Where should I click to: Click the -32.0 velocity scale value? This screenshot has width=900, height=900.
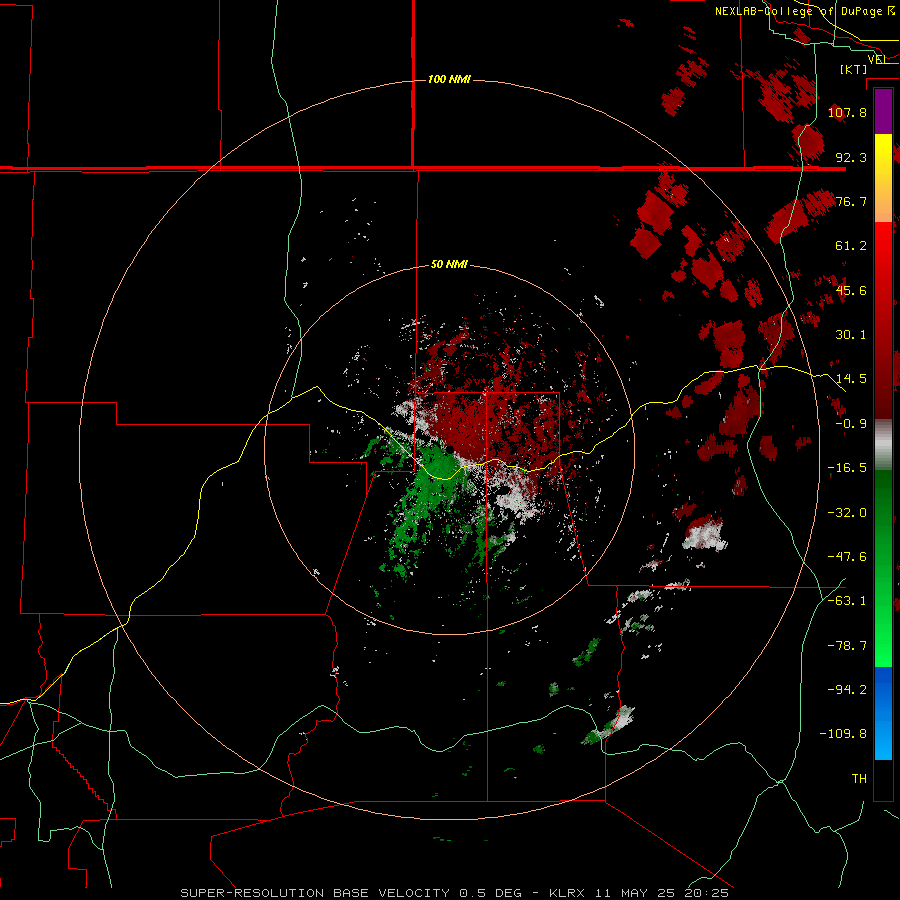coord(847,513)
